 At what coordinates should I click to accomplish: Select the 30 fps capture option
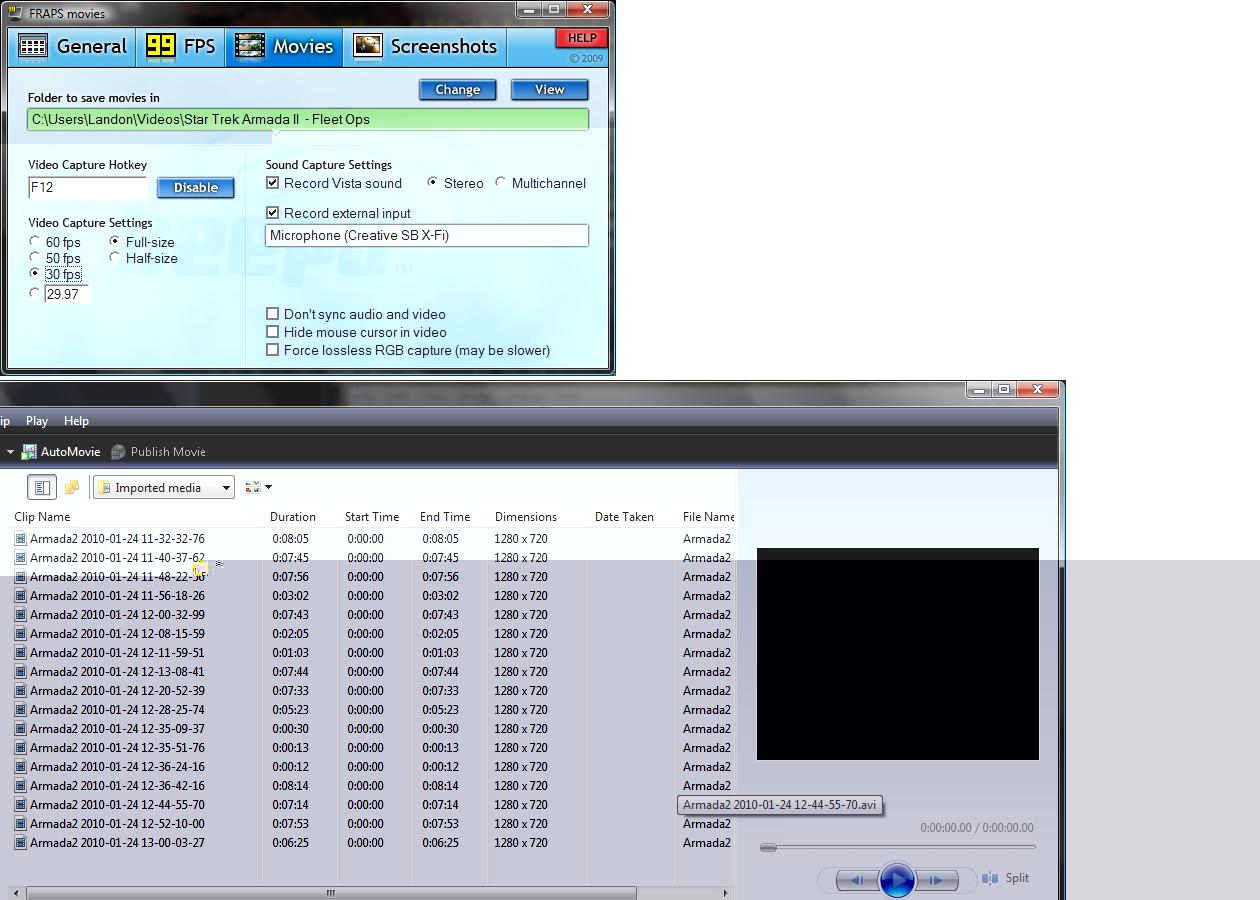coord(35,274)
